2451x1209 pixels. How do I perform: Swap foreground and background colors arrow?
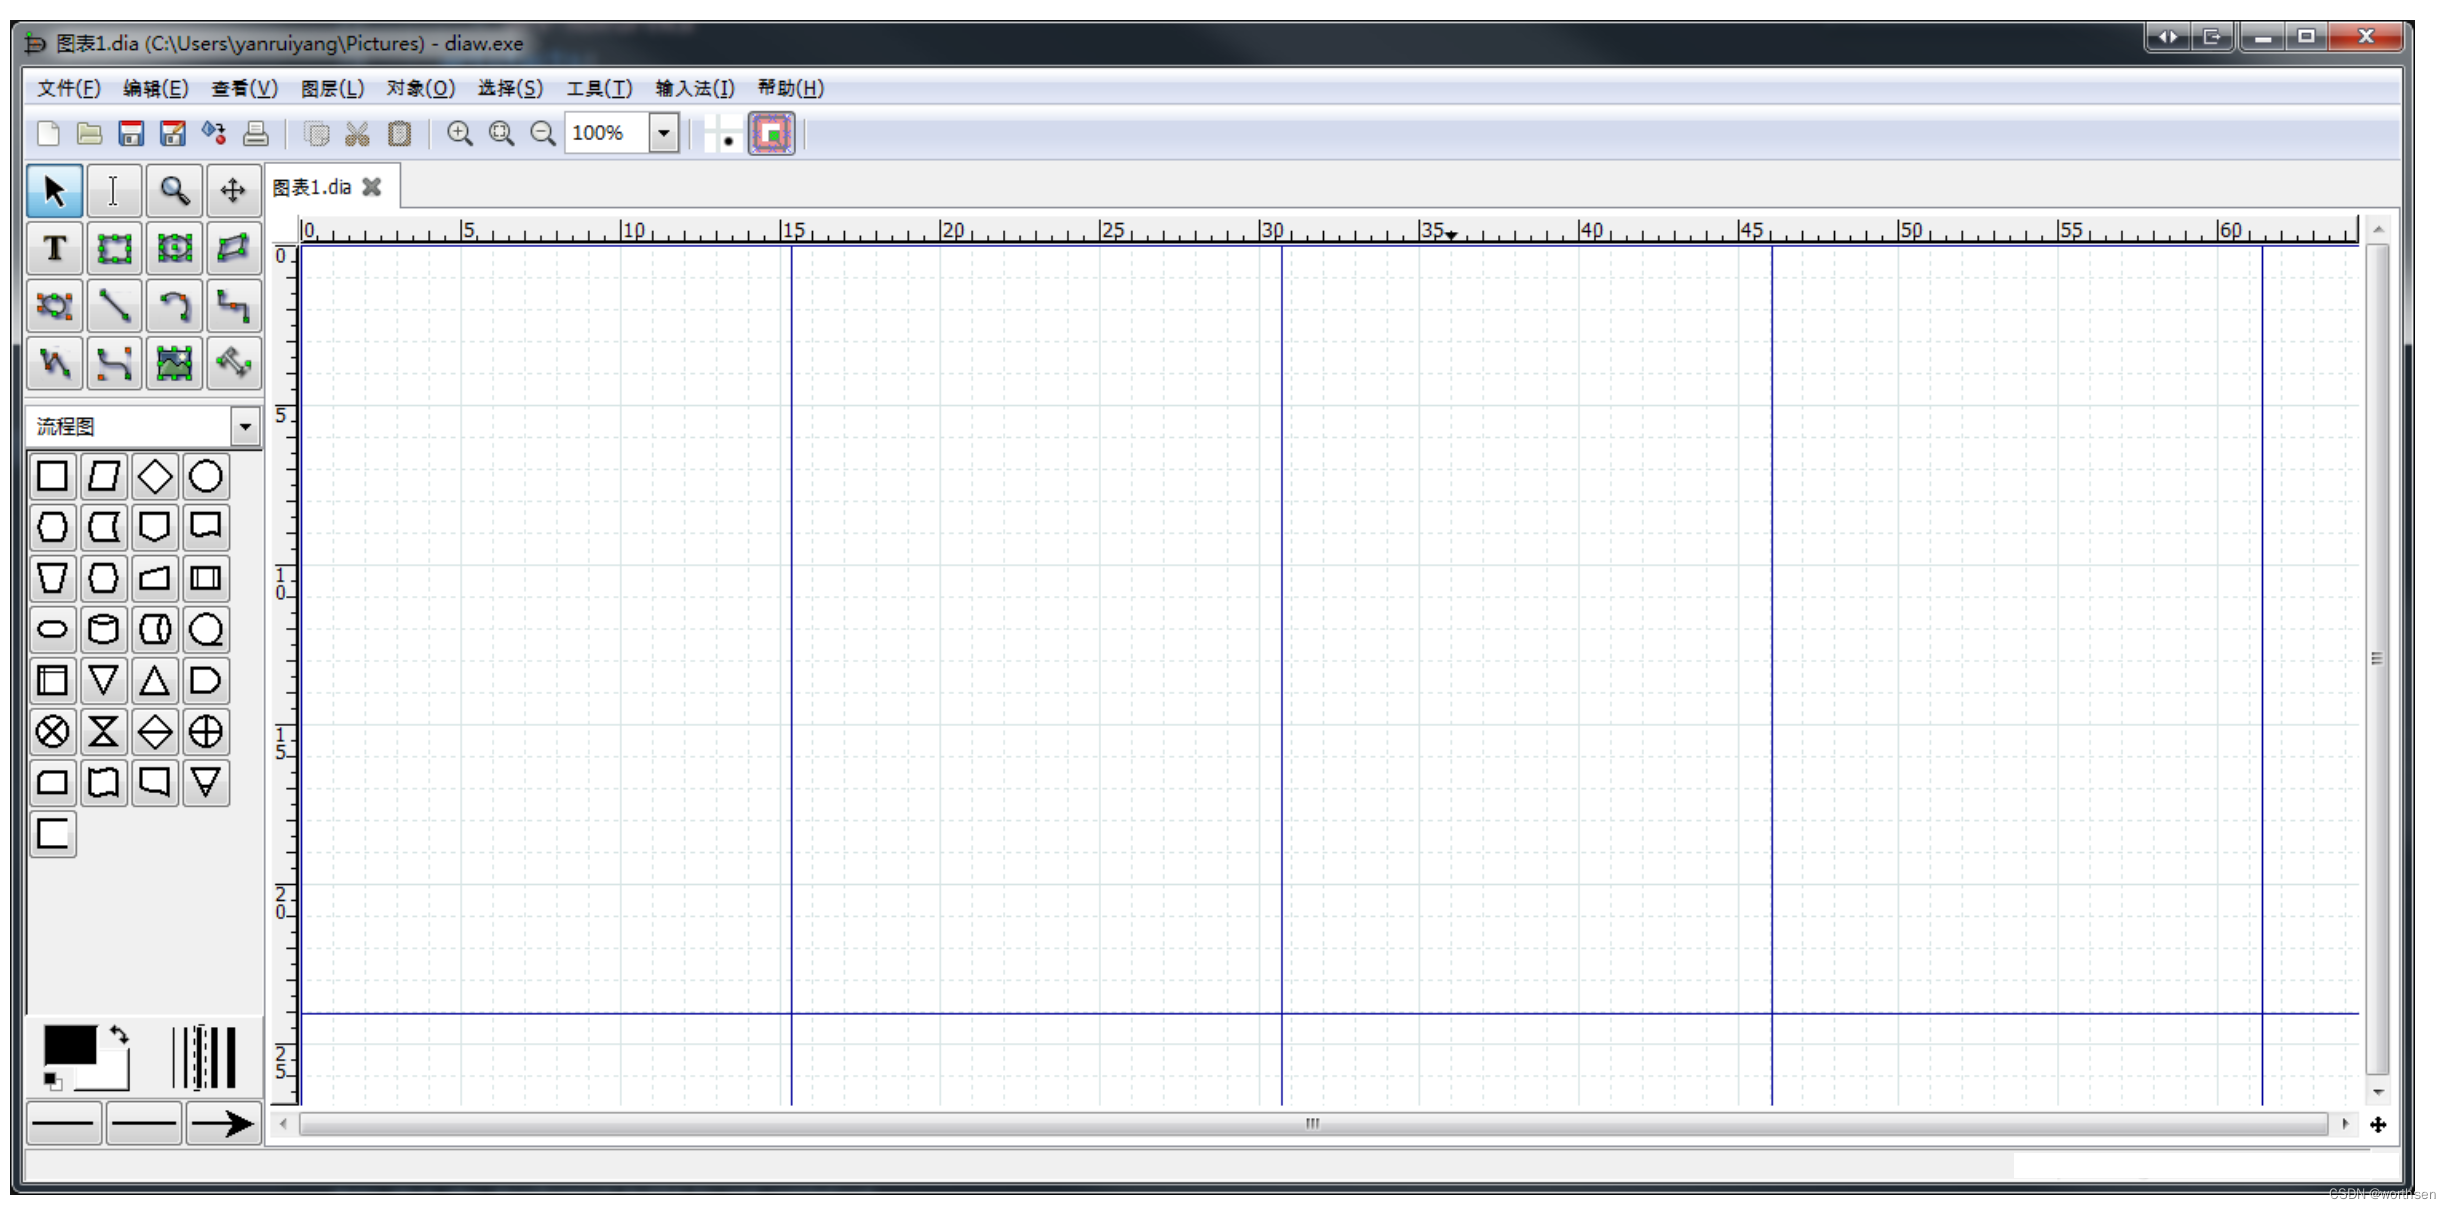tap(119, 1035)
